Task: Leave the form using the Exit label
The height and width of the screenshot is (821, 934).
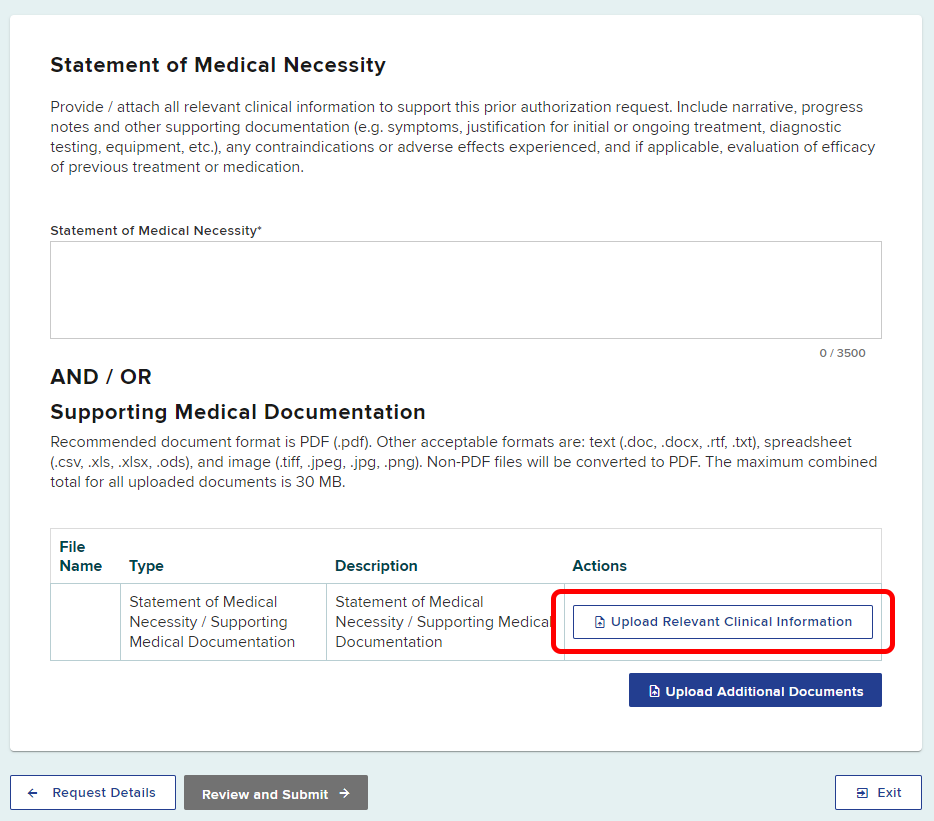Action: pyautogui.click(x=889, y=793)
